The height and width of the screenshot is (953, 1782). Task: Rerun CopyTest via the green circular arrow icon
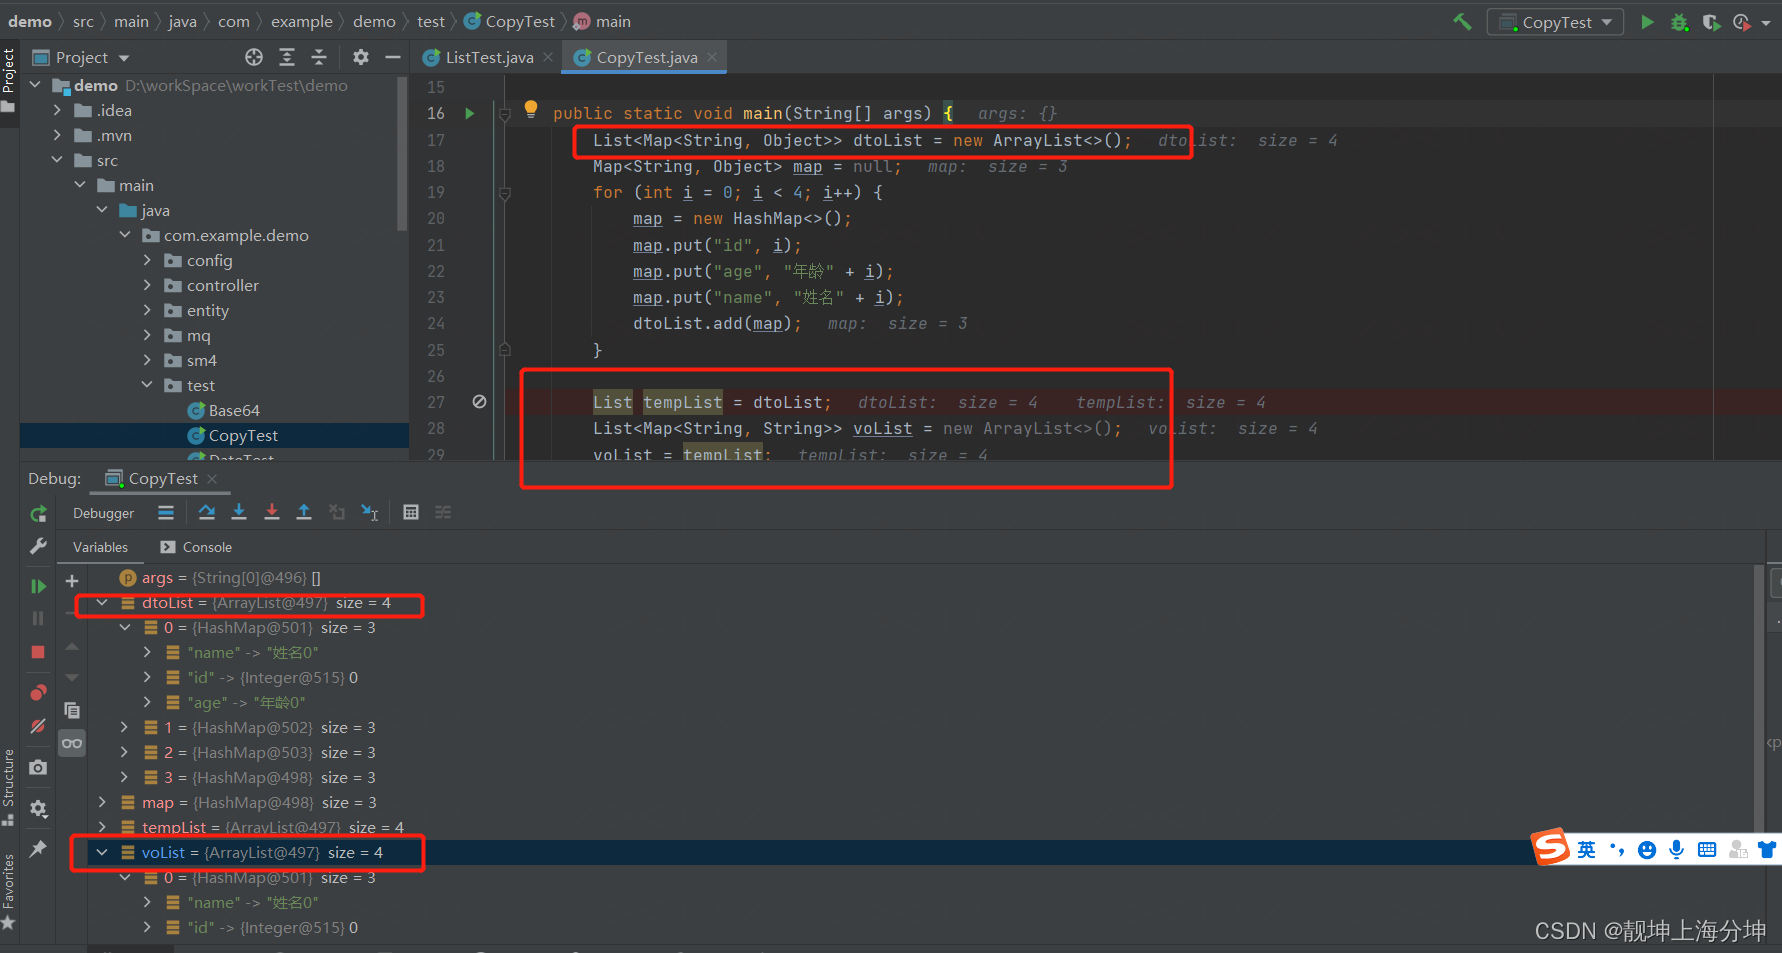tap(37, 513)
